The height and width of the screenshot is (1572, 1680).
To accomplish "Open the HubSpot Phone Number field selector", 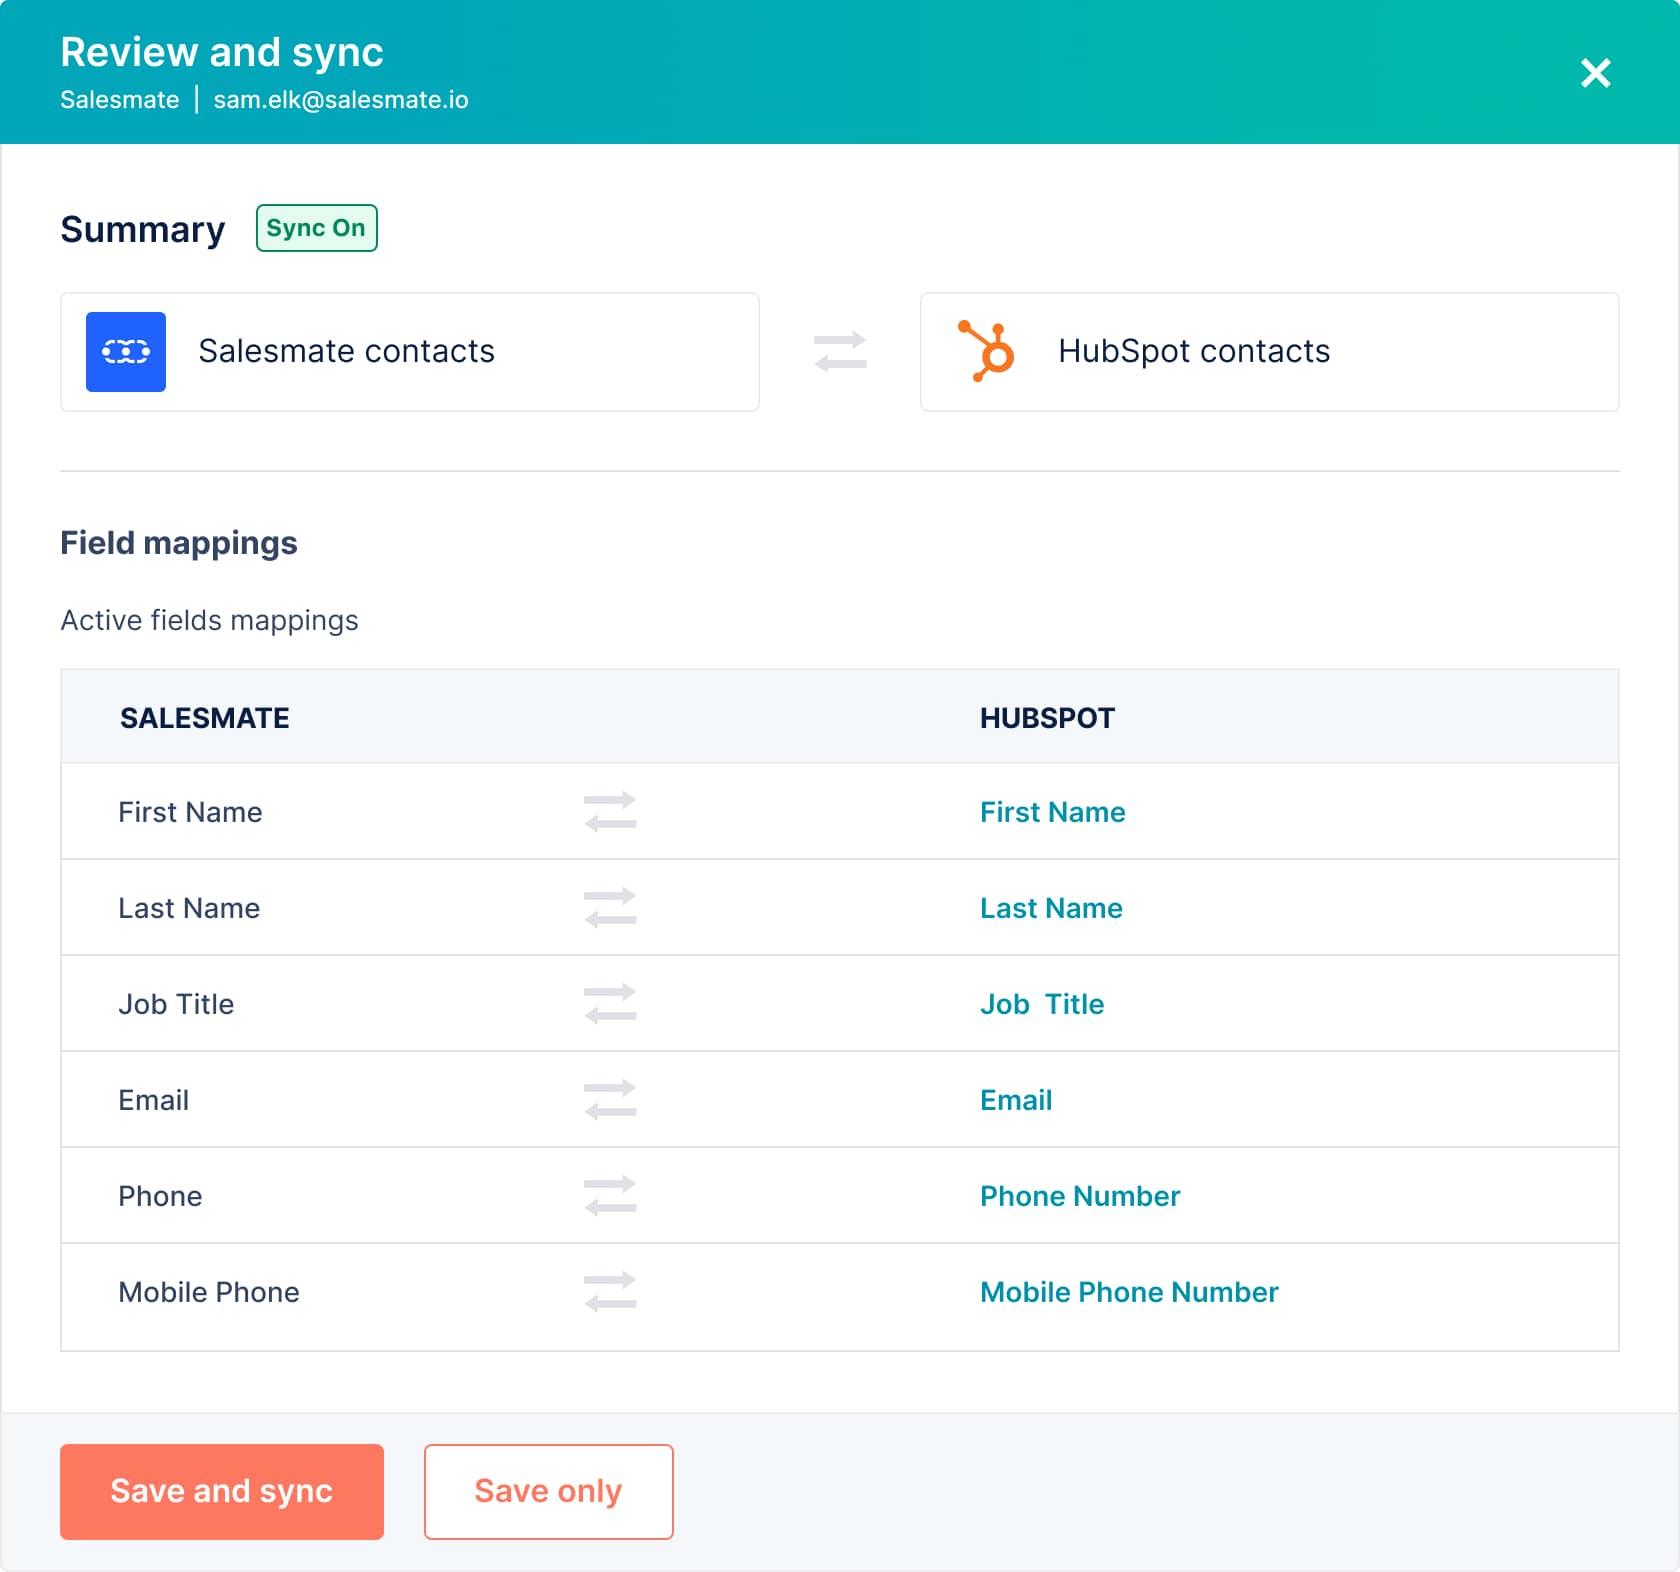I will (1079, 1195).
